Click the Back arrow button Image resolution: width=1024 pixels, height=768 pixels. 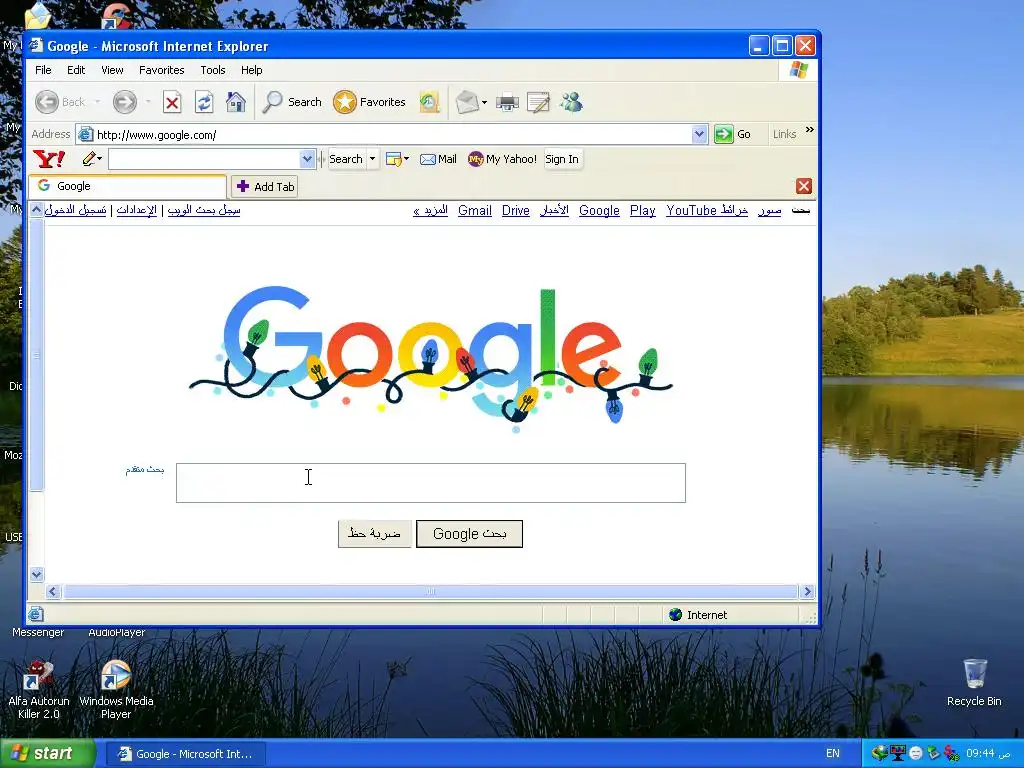[x=47, y=102]
